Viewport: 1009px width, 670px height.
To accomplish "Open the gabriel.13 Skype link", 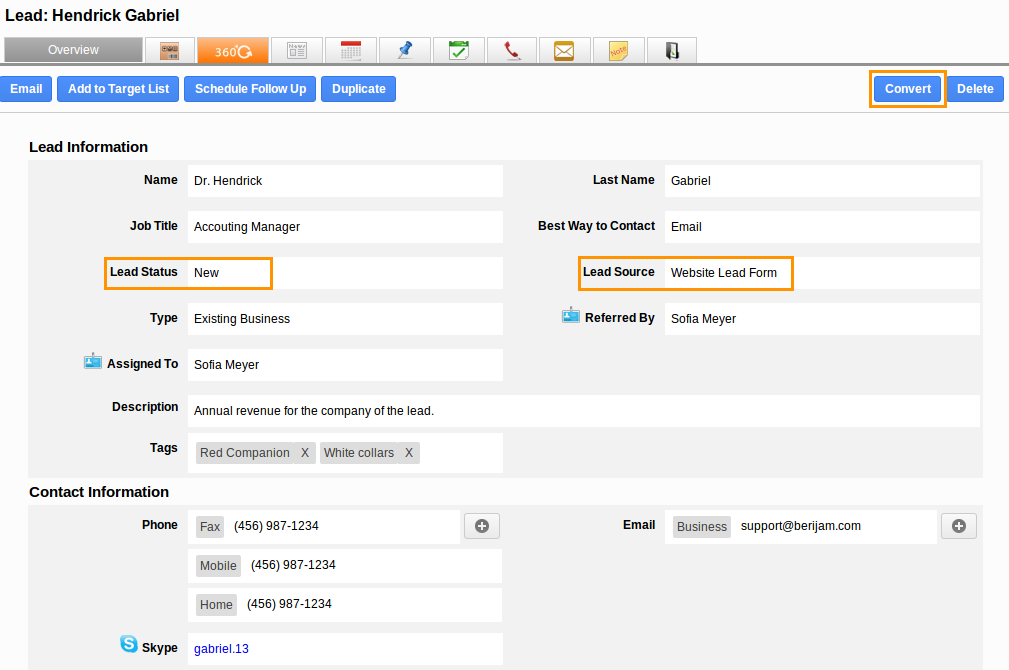I will coord(221,649).
